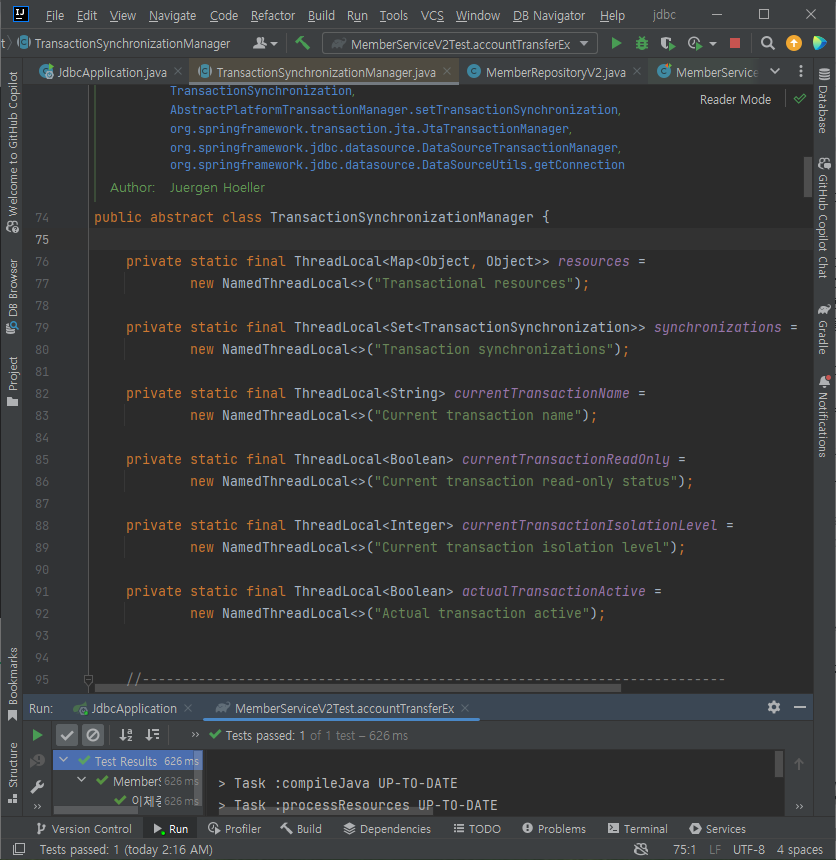The image size is (836, 860).
Task: Open Search Everywhere with the magnifier icon
Action: [767, 43]
